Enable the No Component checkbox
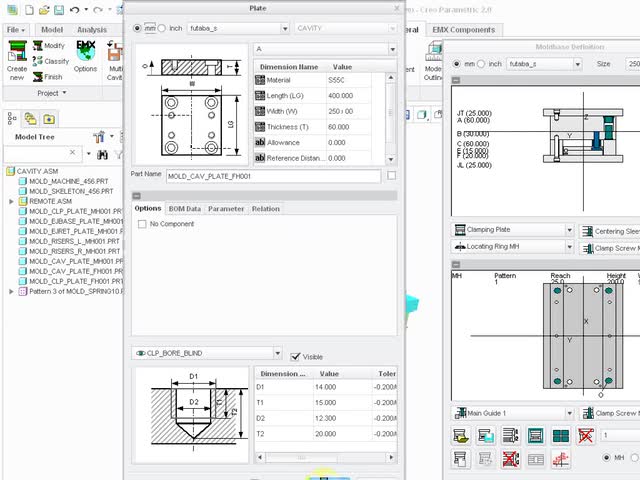 pos(142,224)
